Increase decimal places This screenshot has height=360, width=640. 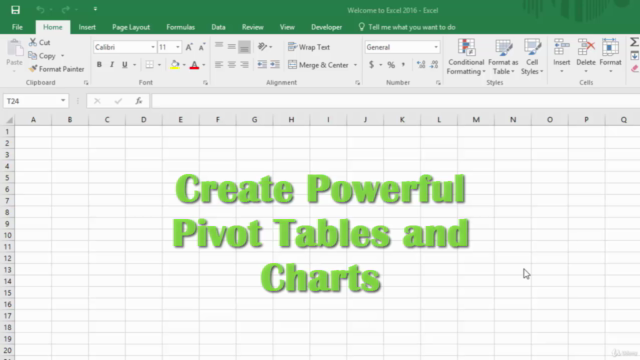point(421,64)
